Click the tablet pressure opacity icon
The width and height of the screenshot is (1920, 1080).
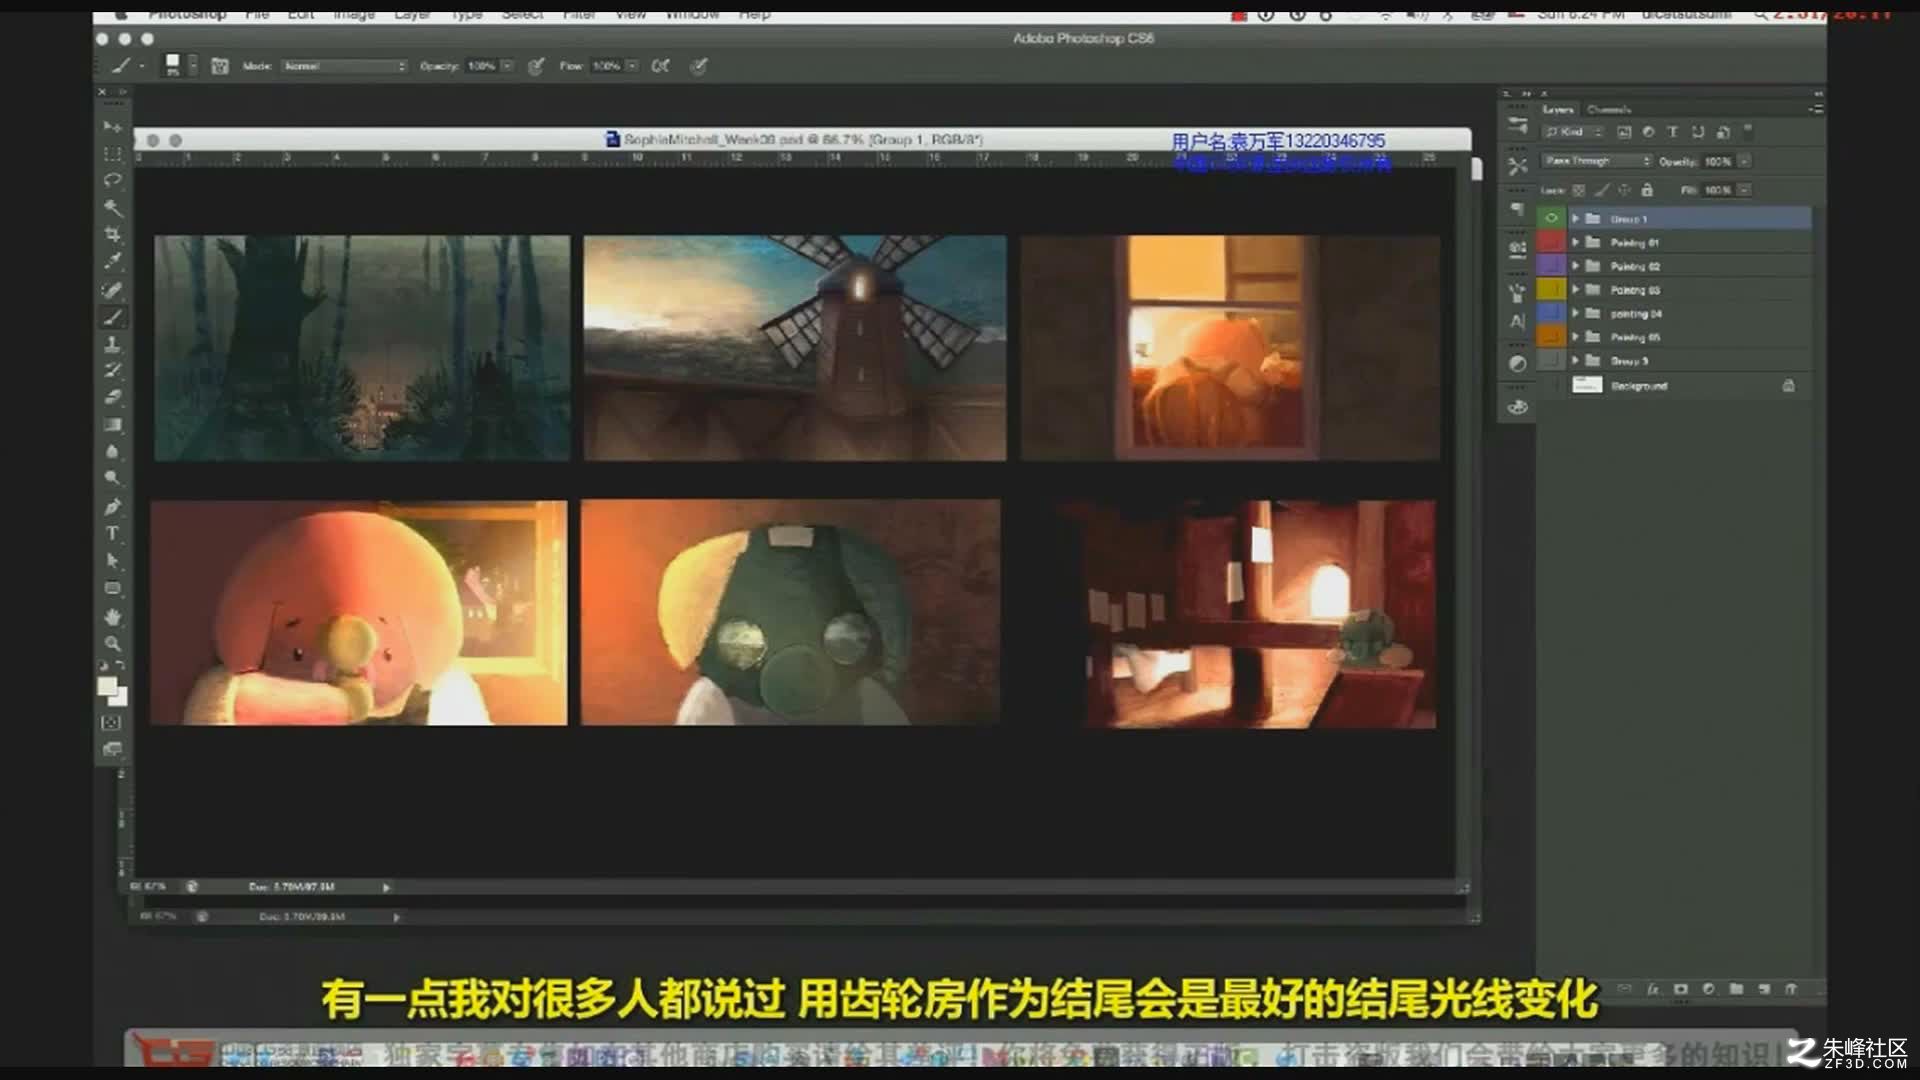pos(536,66)
